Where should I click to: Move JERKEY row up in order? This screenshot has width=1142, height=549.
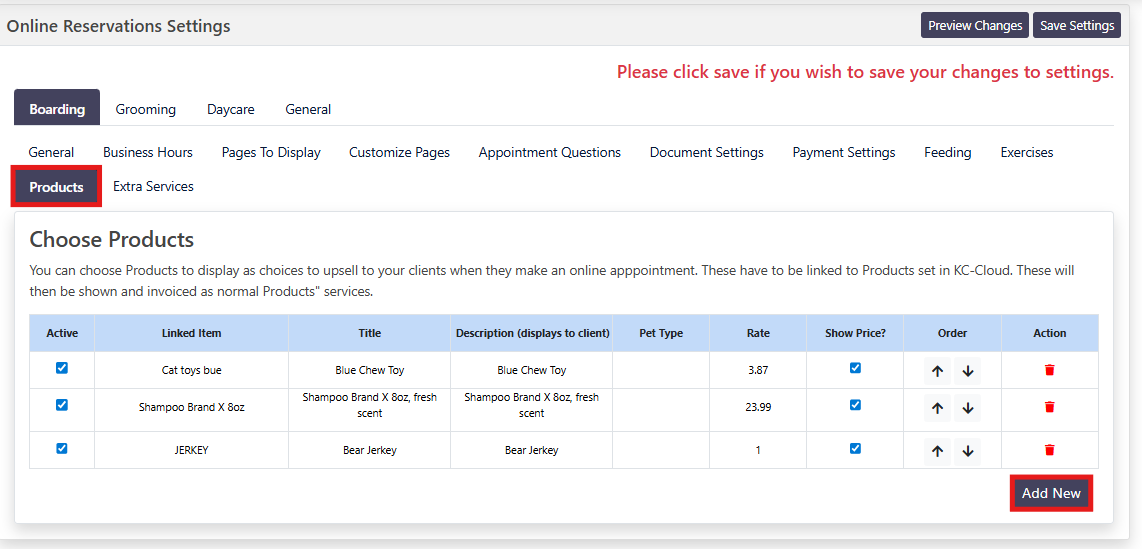tap(937, 451)
